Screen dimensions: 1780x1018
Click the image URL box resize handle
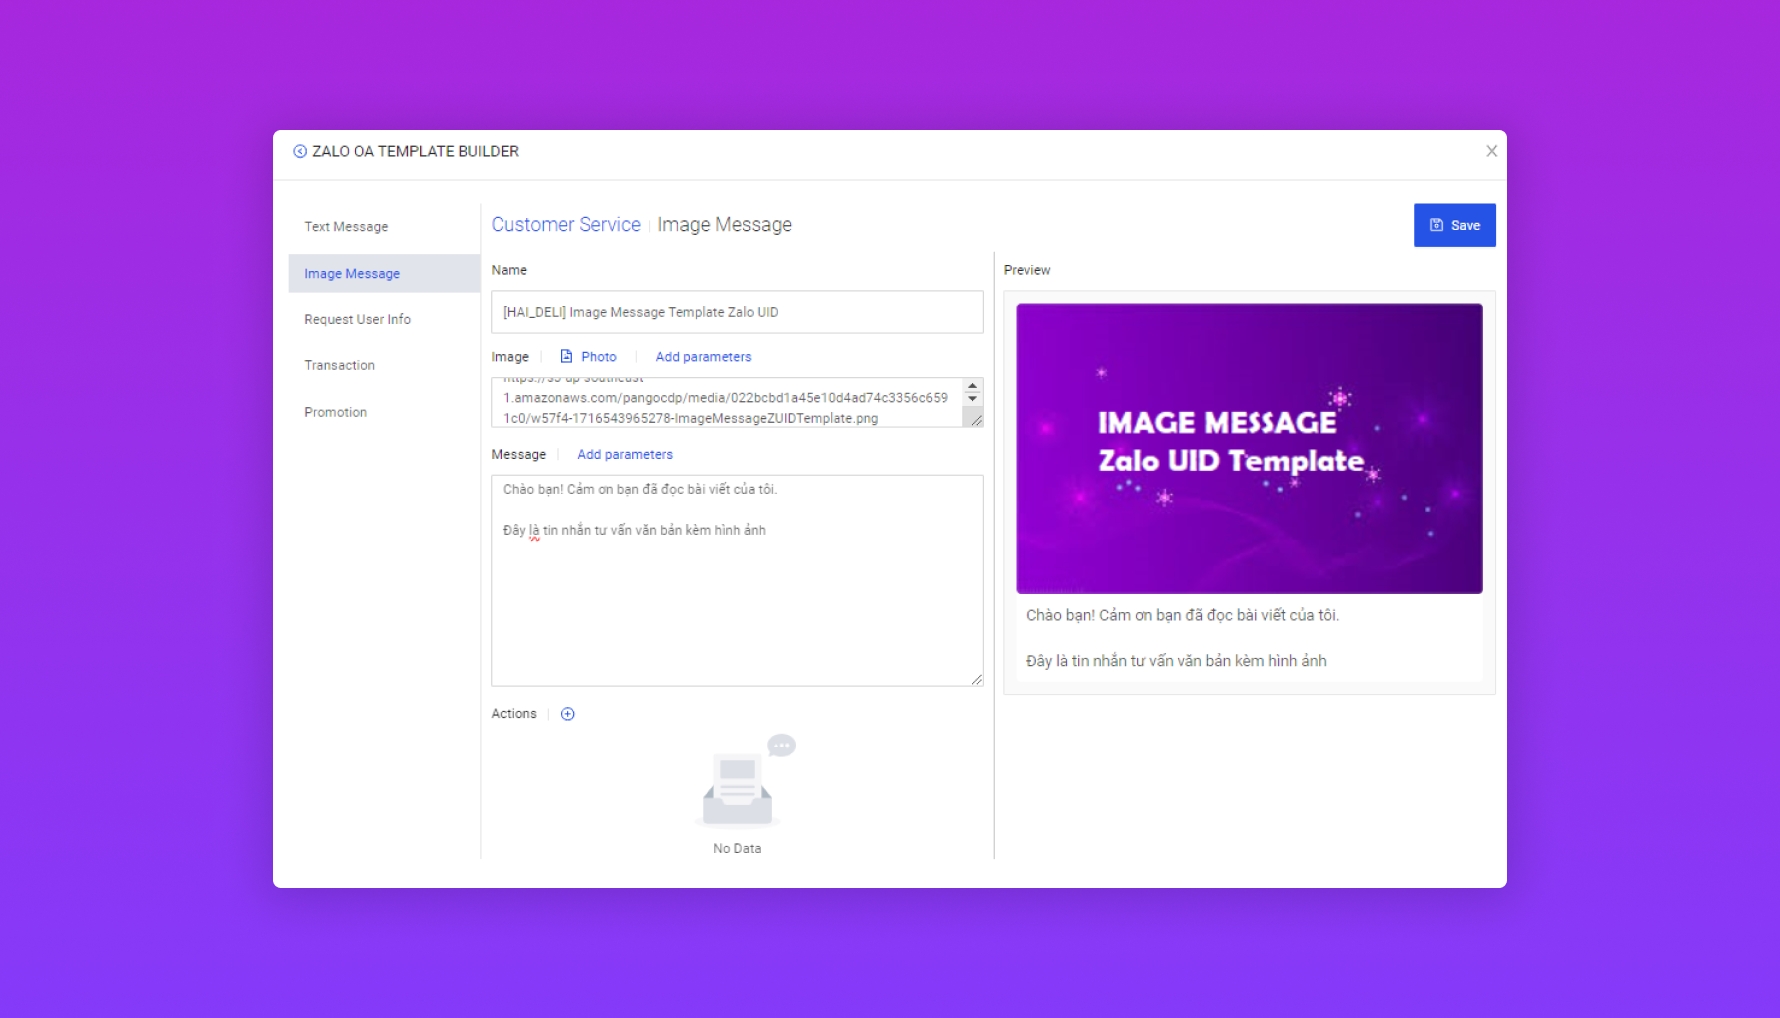pyautogui.click(x=976, y=420)
